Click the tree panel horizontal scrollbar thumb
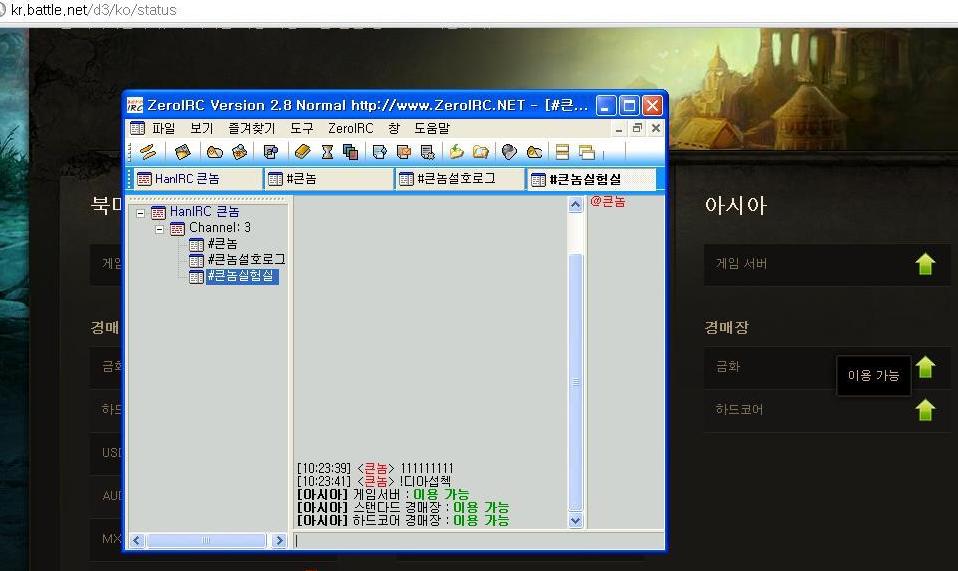 206,540
